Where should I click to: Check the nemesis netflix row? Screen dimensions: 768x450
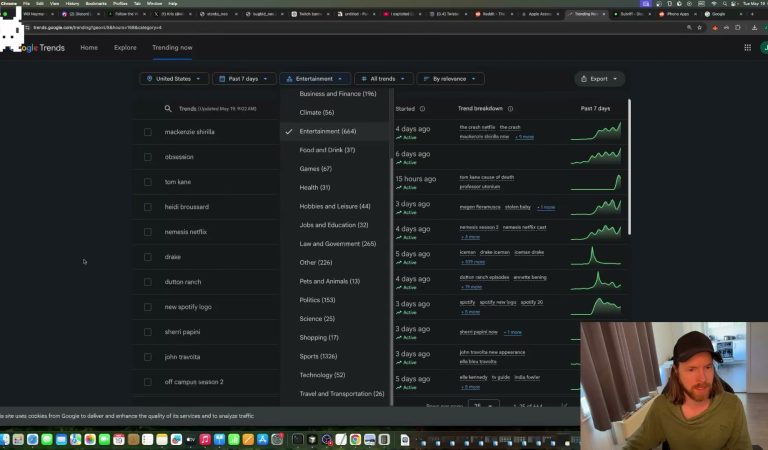147,232
